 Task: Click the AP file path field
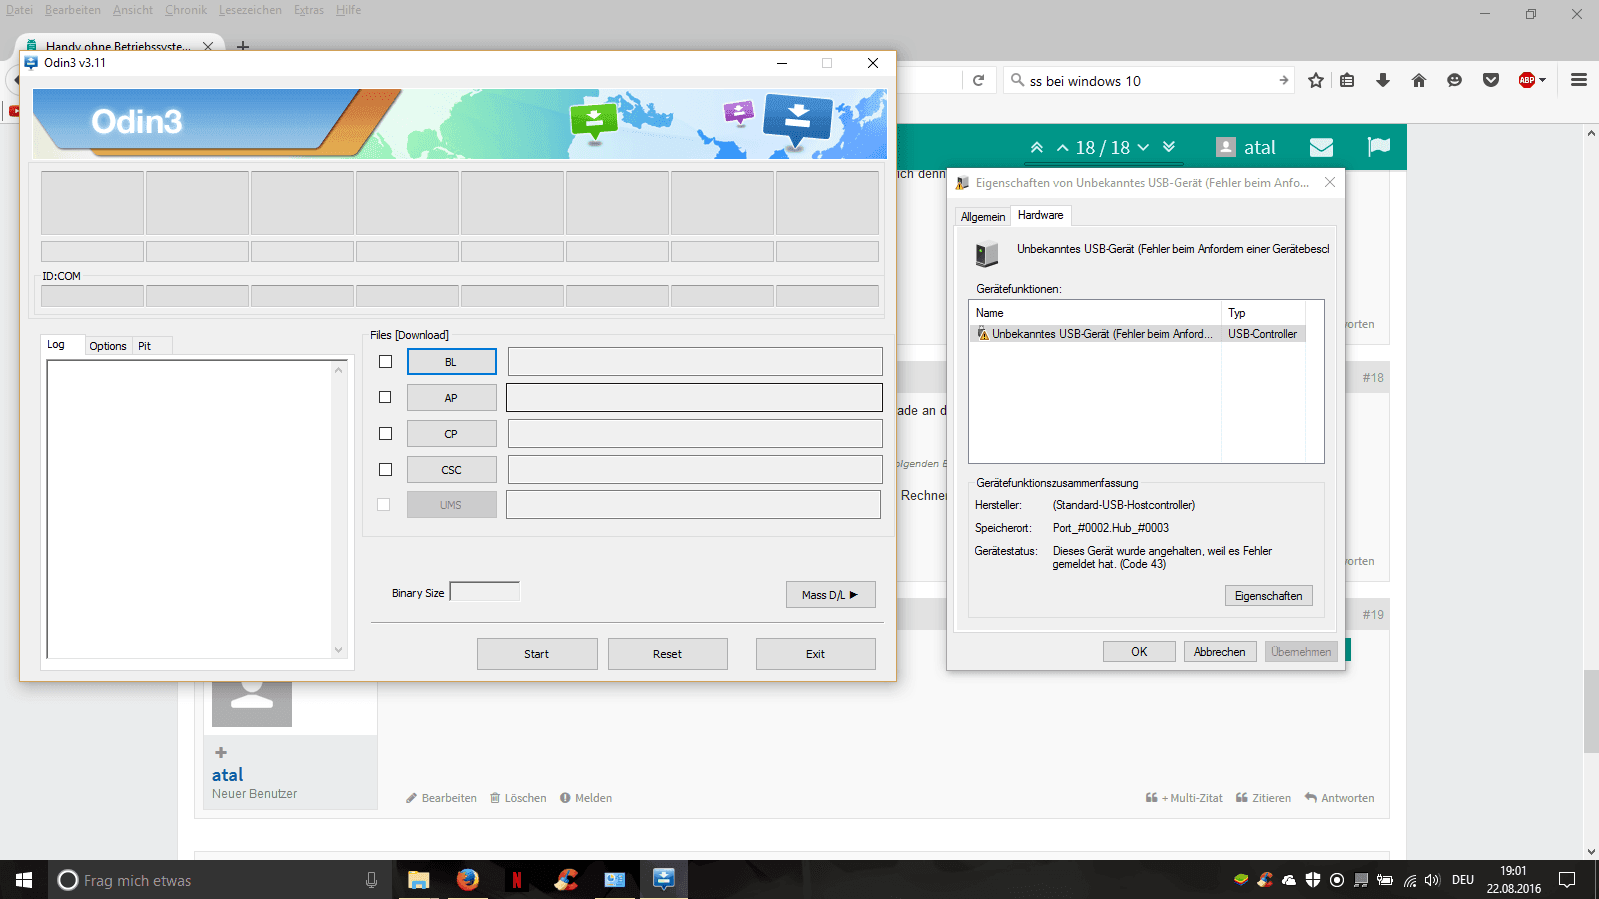694,398
